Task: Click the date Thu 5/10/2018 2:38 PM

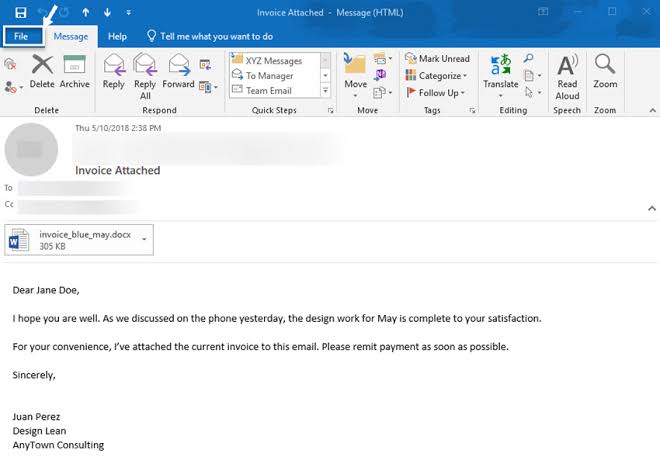Action: [x=118, y=128]
